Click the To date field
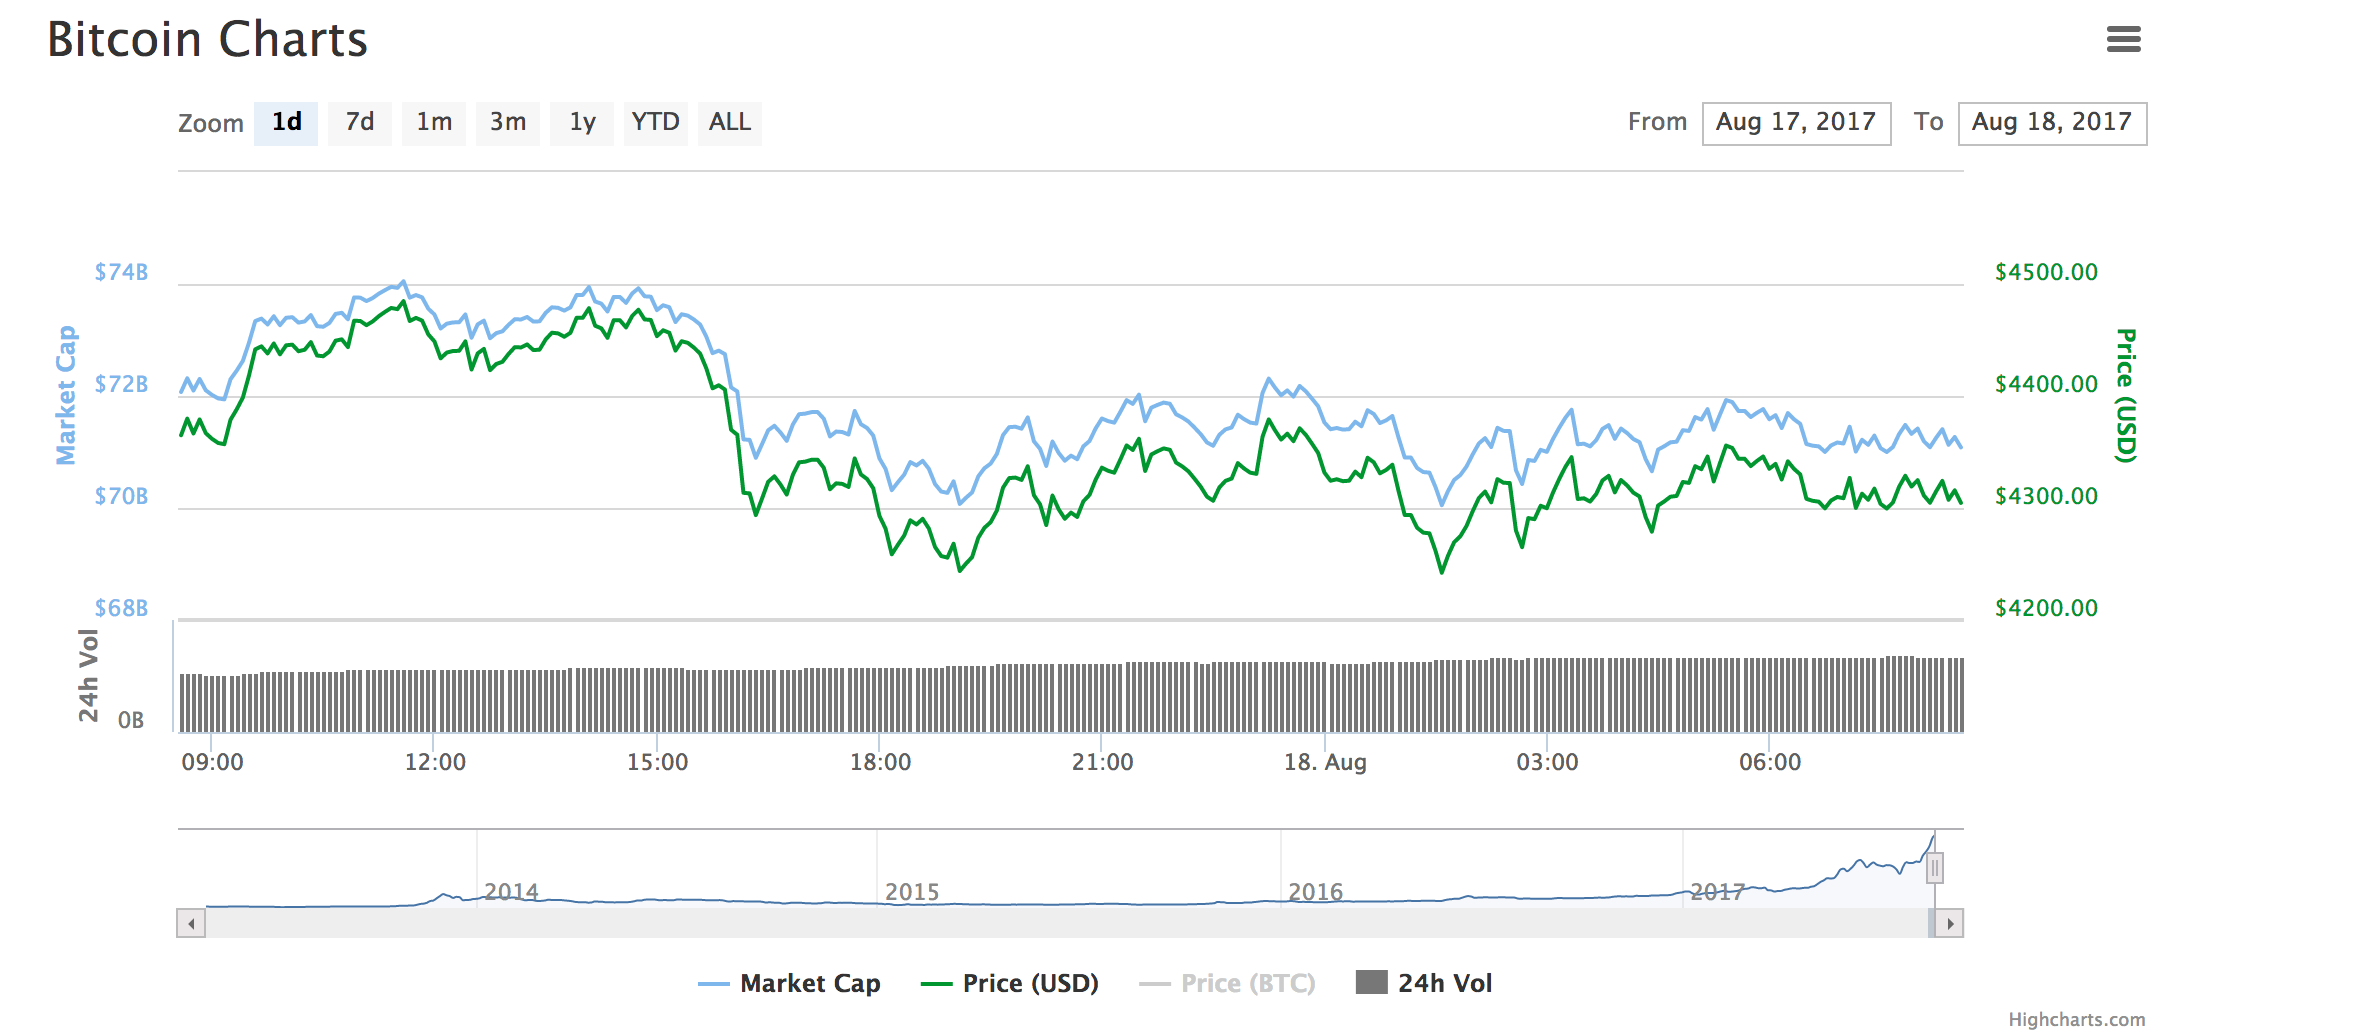This screenshot has height=1030, width=2360. pyautogui.click(x=2052, y=123)
